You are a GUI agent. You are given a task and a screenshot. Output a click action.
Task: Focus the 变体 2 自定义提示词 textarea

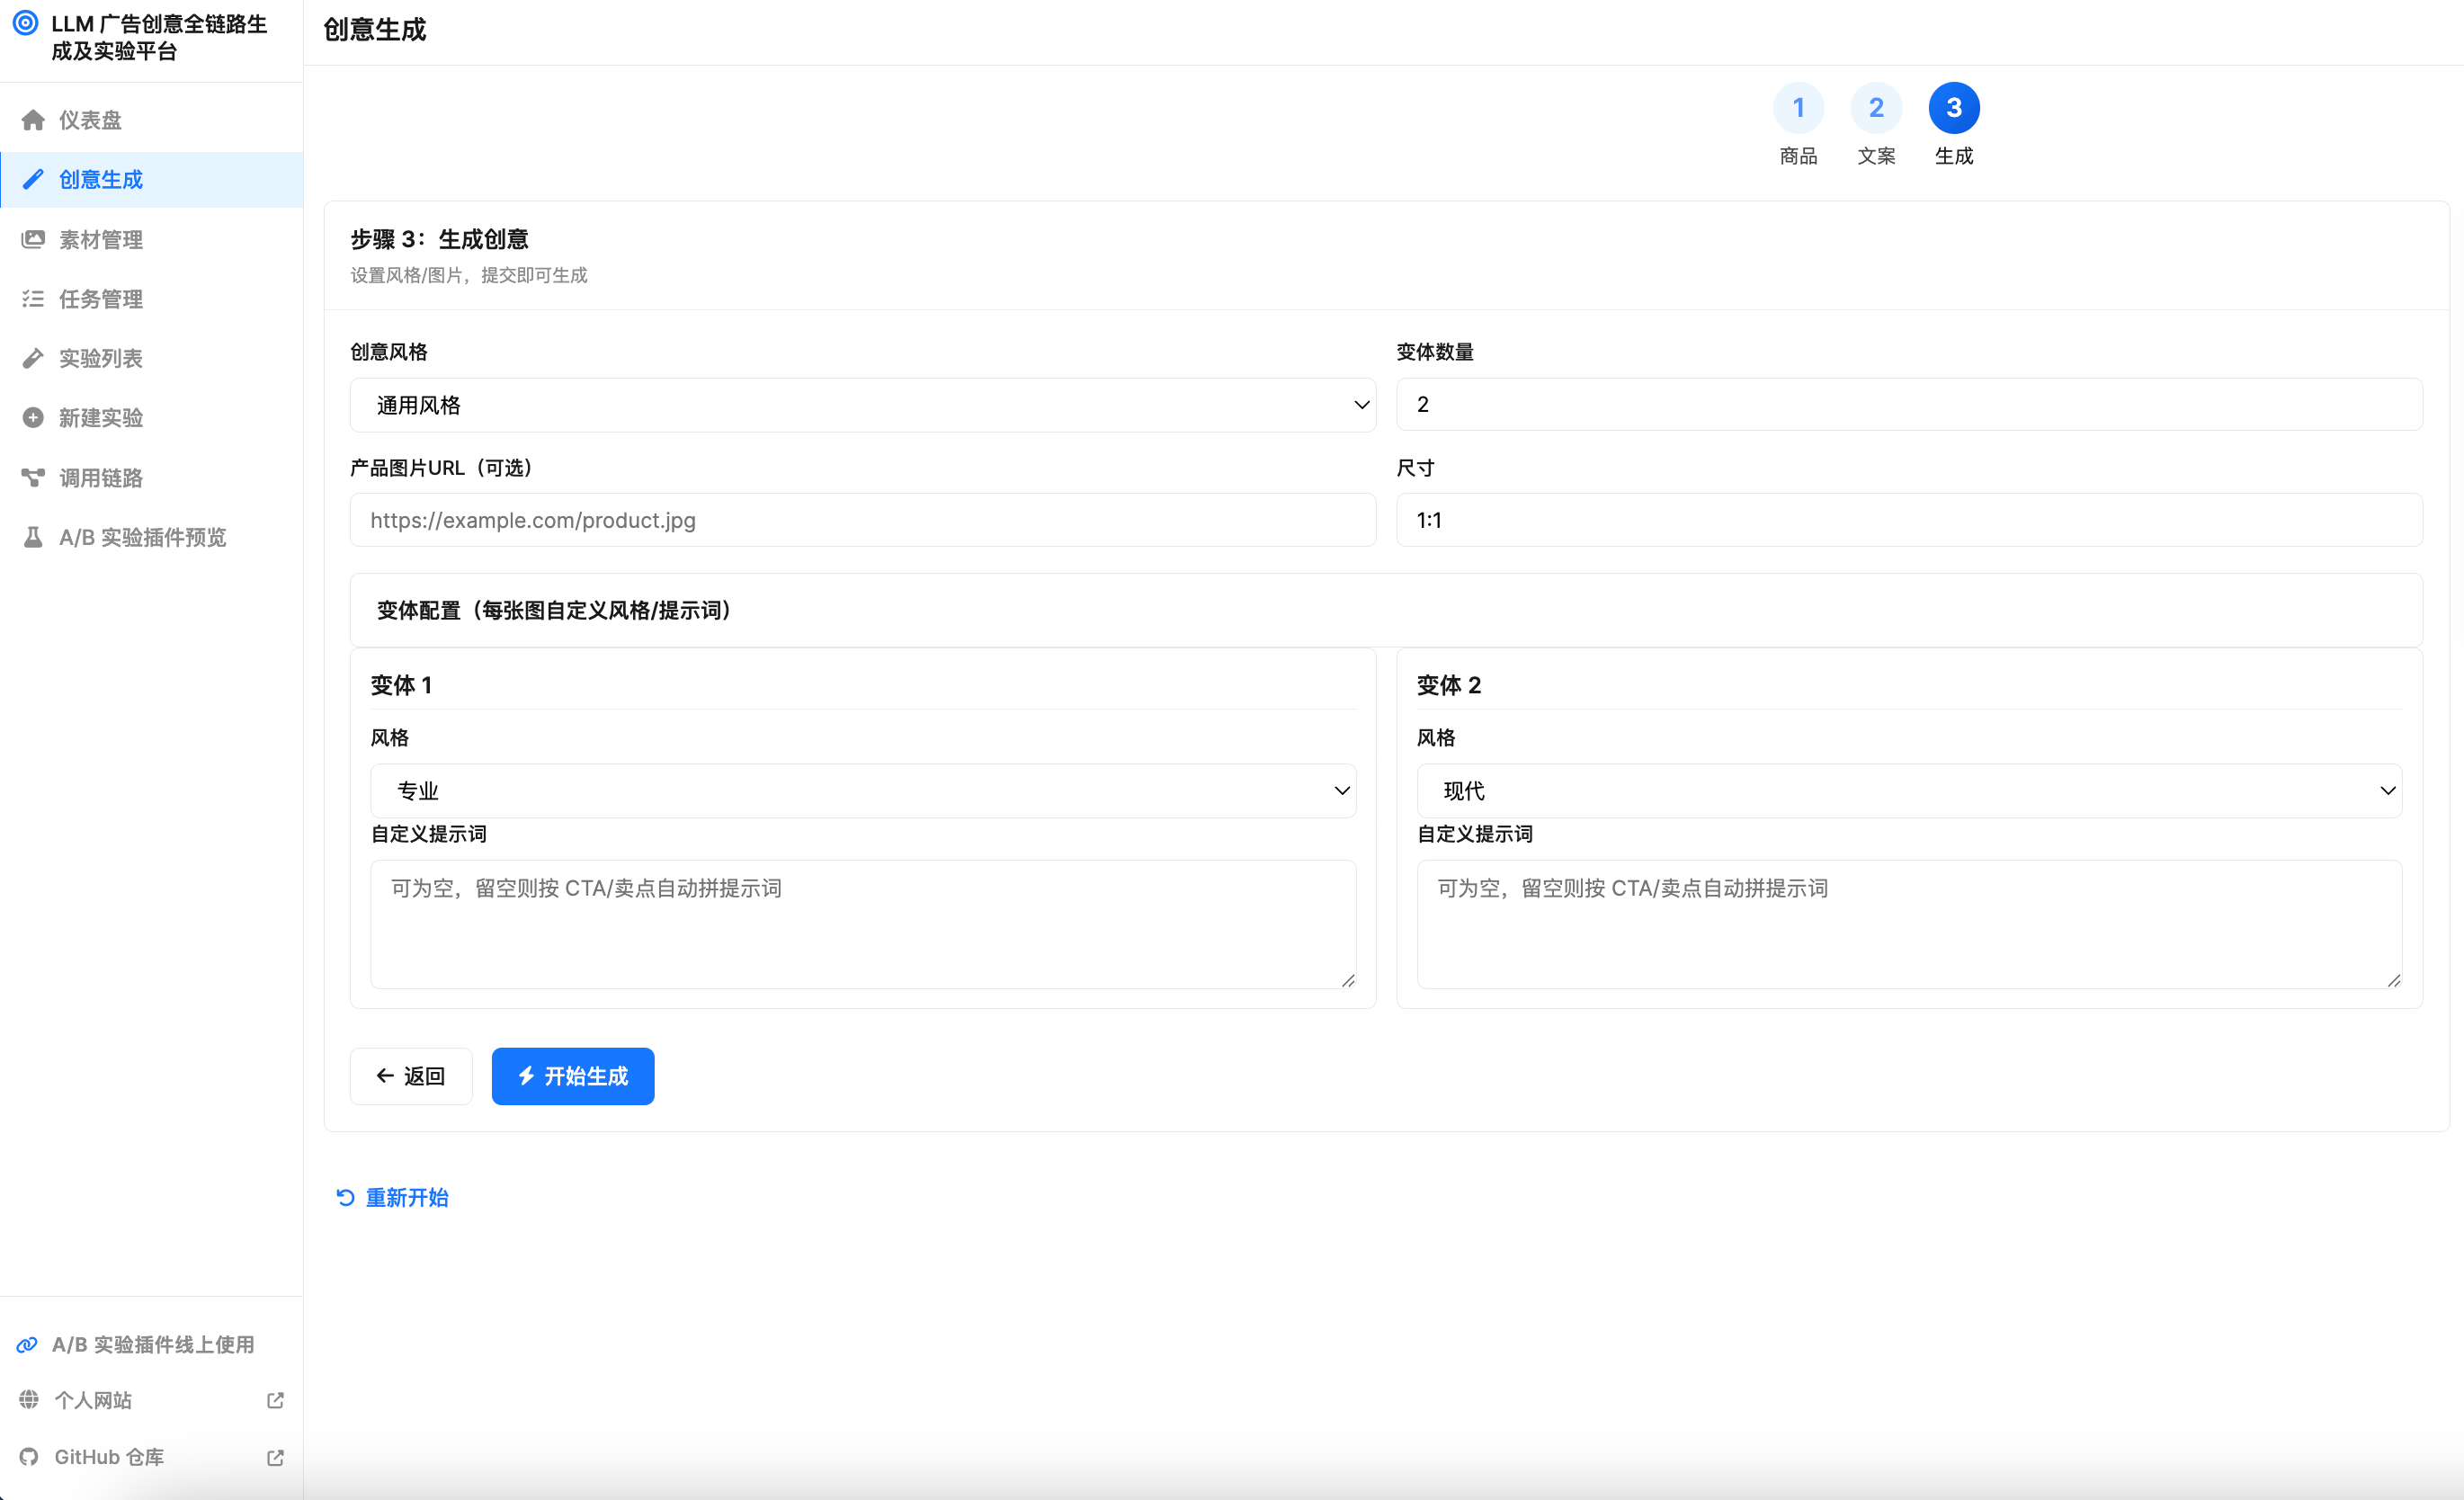click(1909, 924)
